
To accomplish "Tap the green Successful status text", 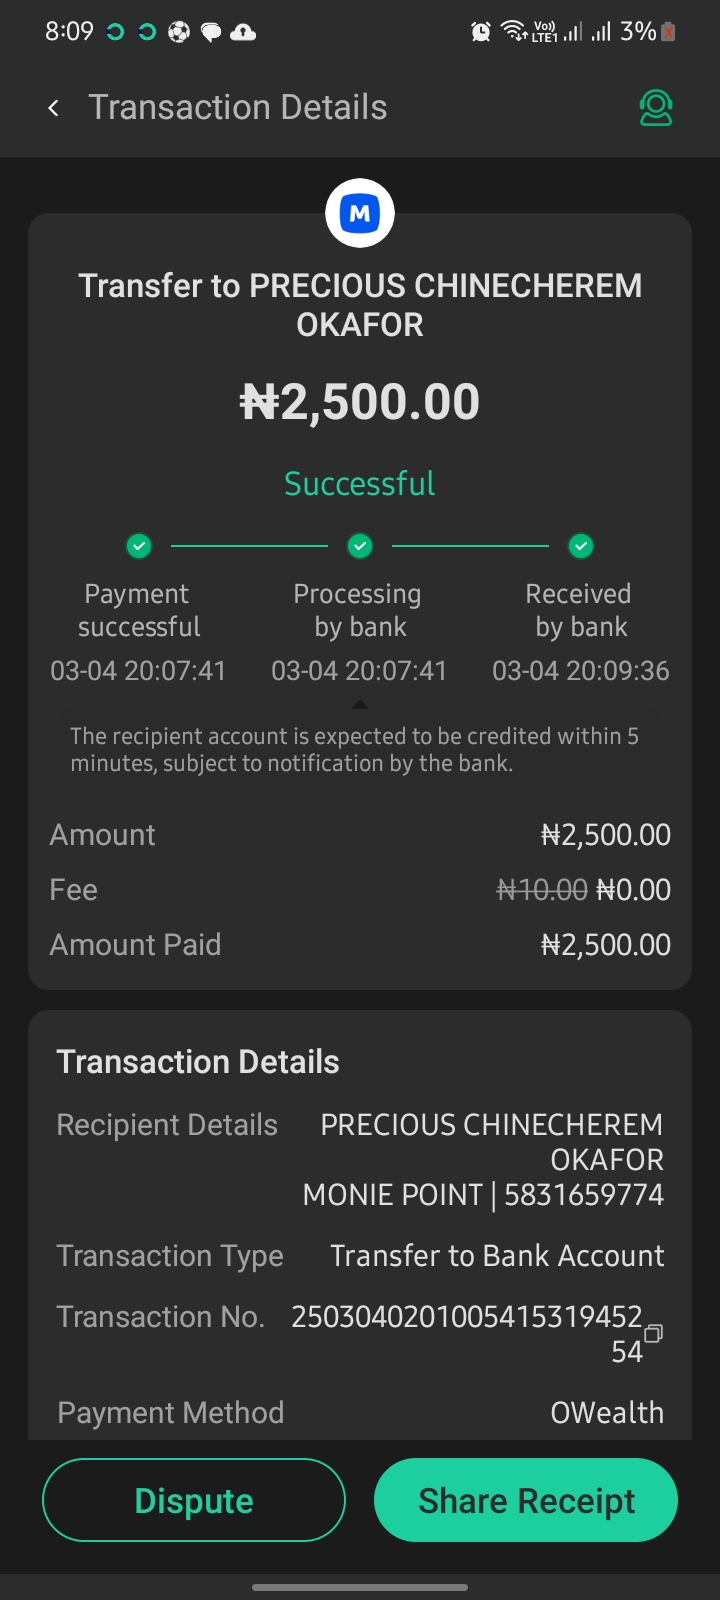I will click(360, 484).
